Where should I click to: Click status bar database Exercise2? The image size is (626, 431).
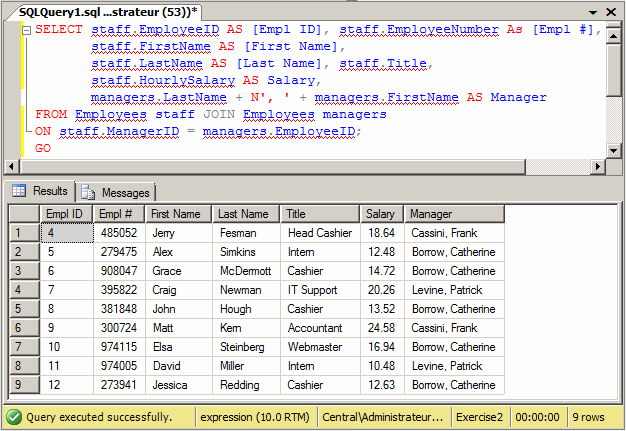(479, 417)
